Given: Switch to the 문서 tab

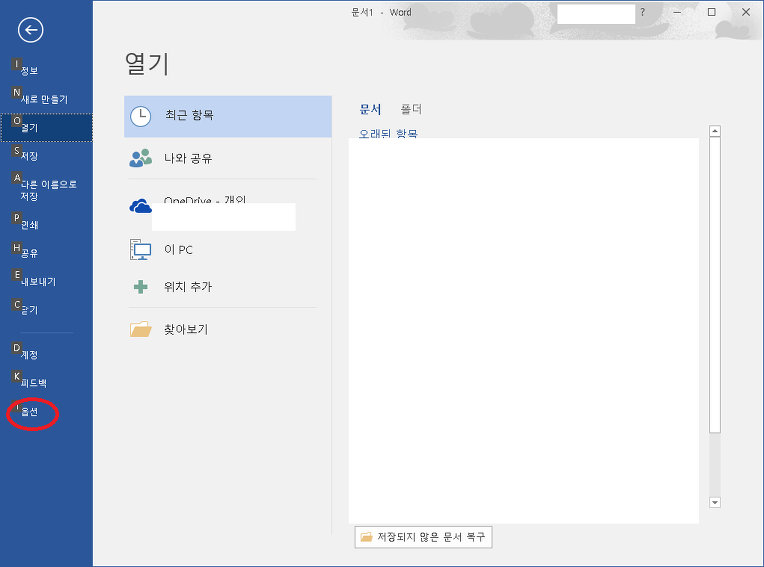Looking at the screenshot, I should pos(370,109).
